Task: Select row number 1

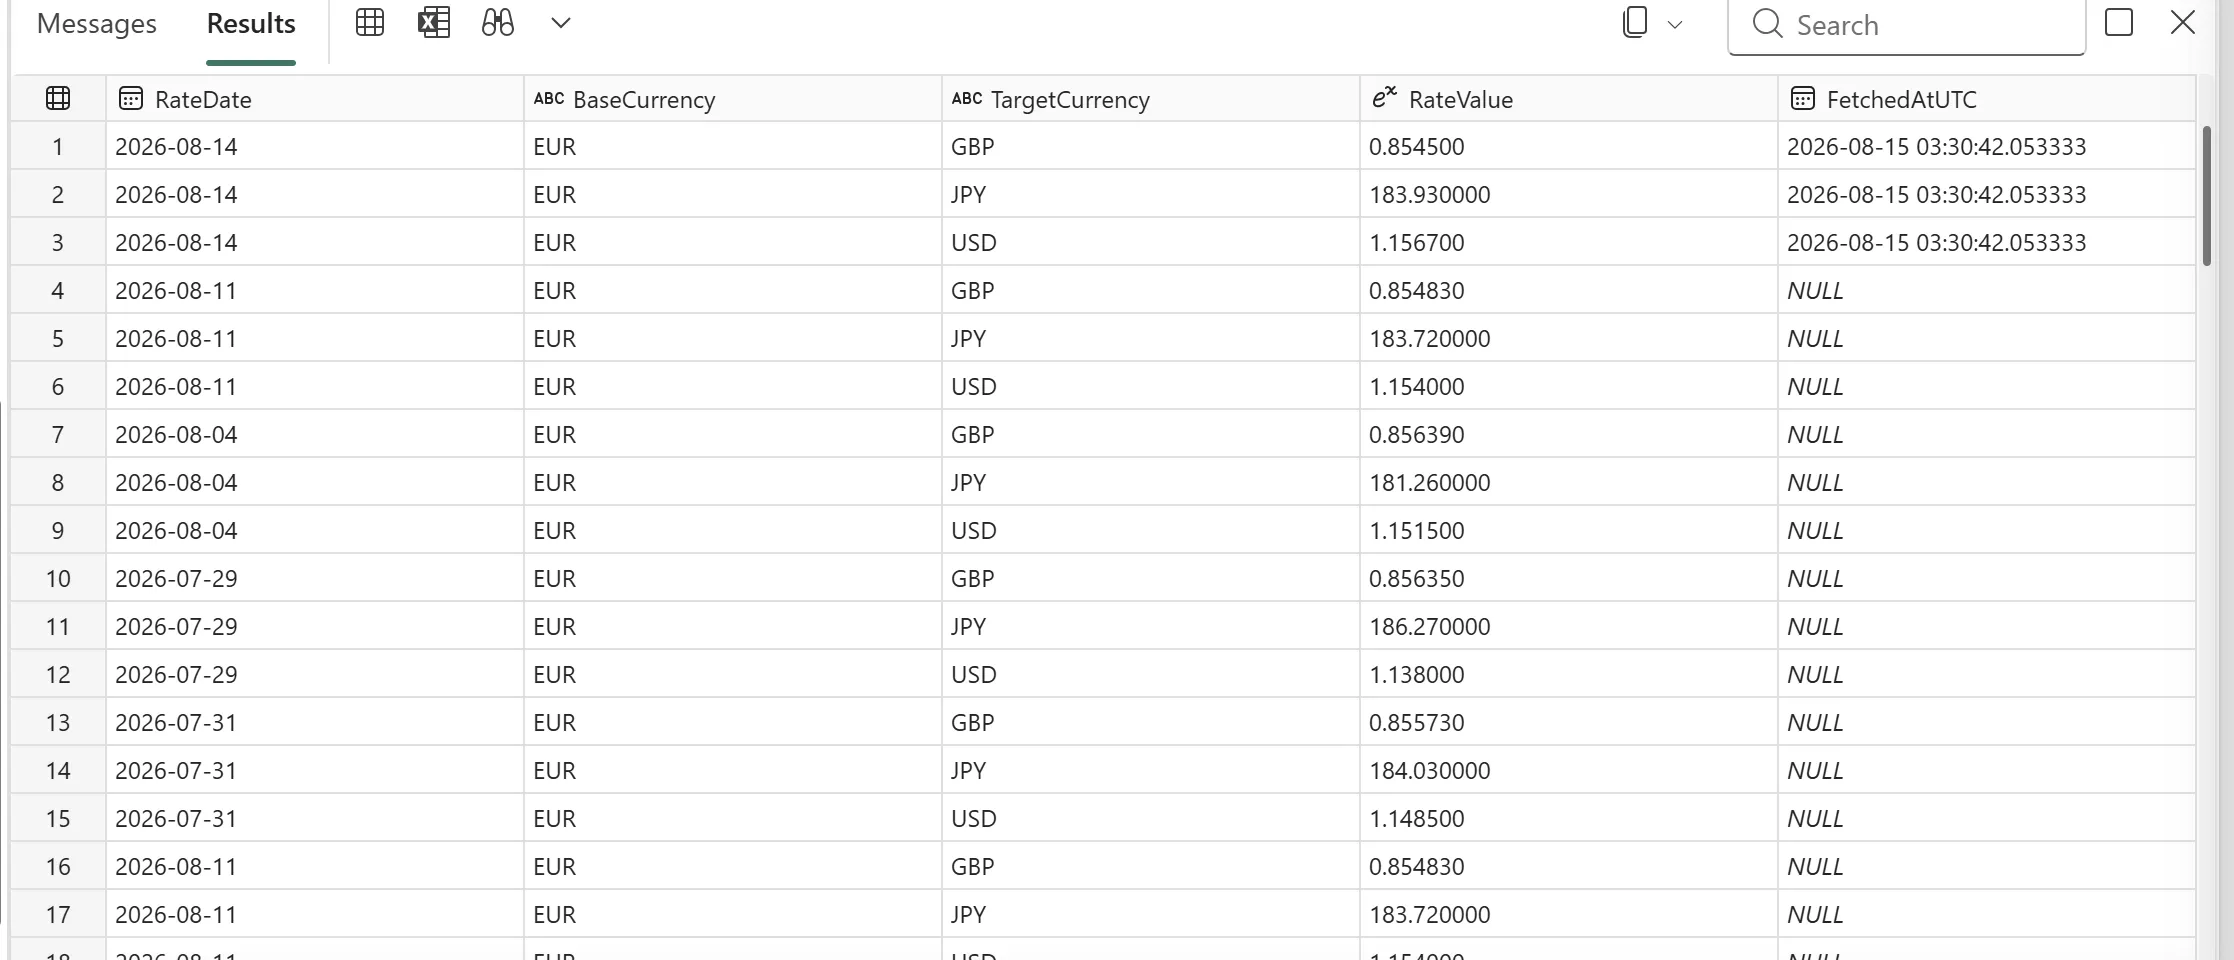Action: point(58,147)
